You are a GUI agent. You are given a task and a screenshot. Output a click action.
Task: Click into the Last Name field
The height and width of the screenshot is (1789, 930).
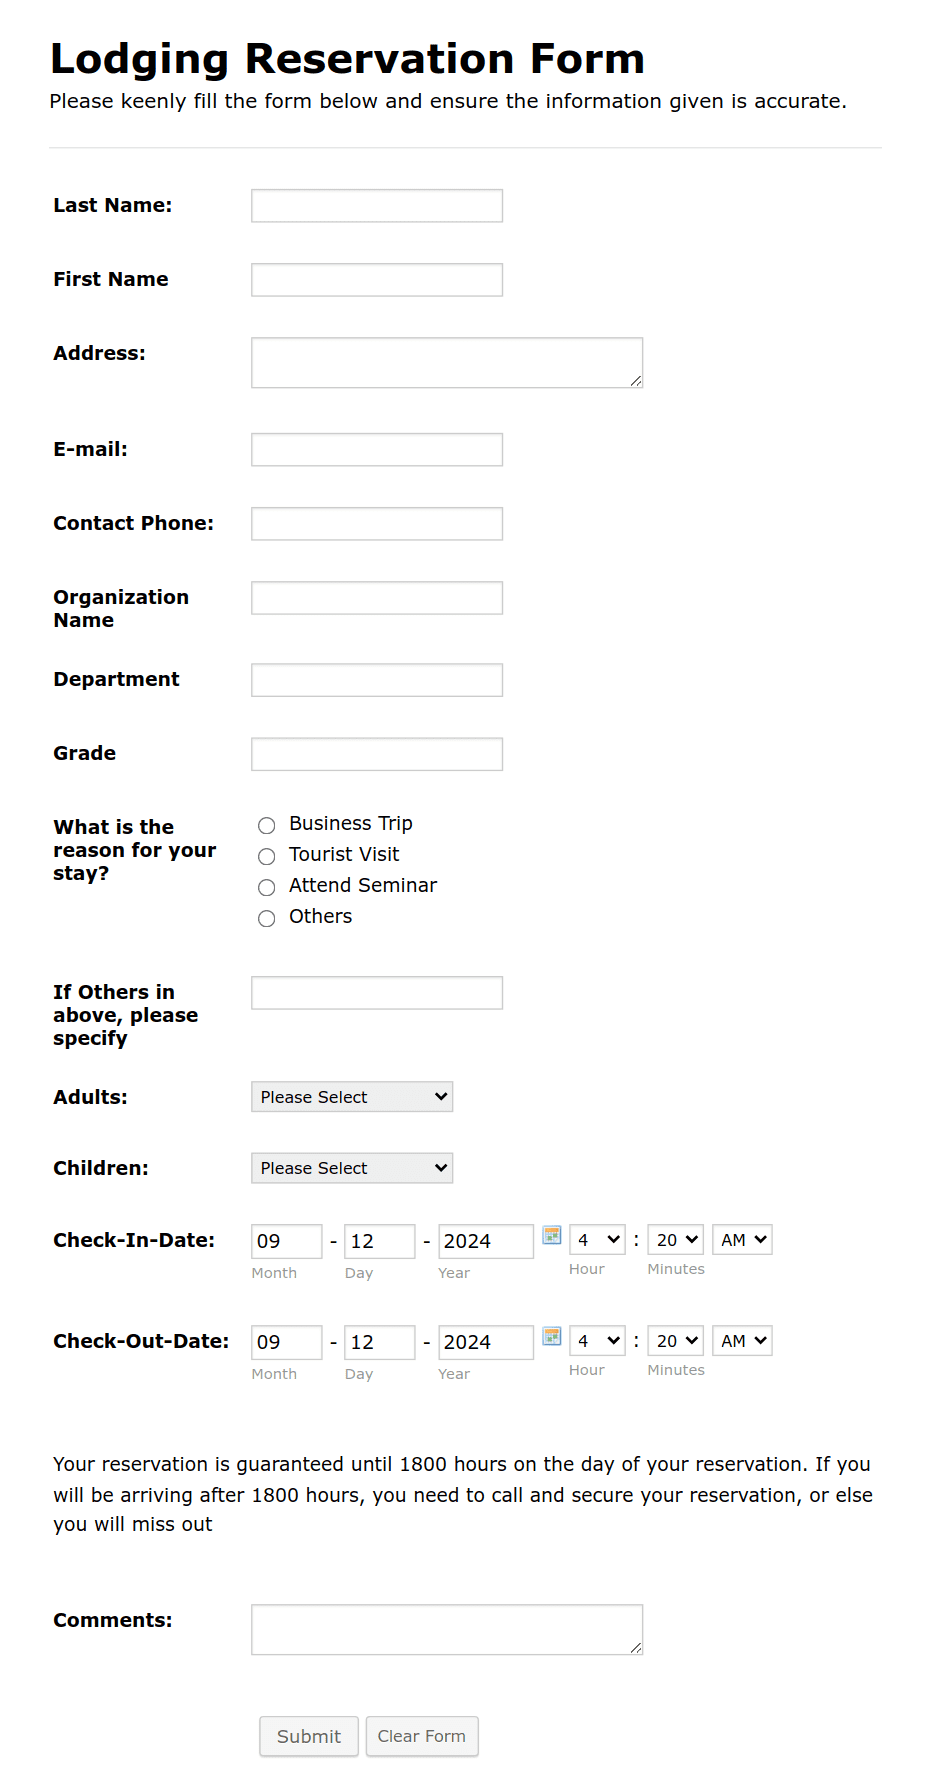(x=376, y=205)
